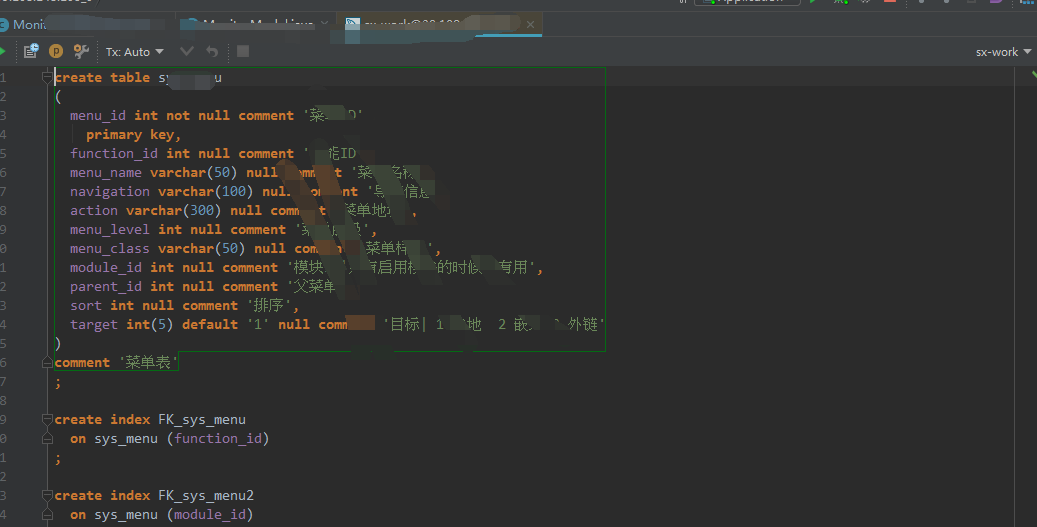Click 'menu_name' column name
Screen dimensions: 1037x527
[106, 173]
